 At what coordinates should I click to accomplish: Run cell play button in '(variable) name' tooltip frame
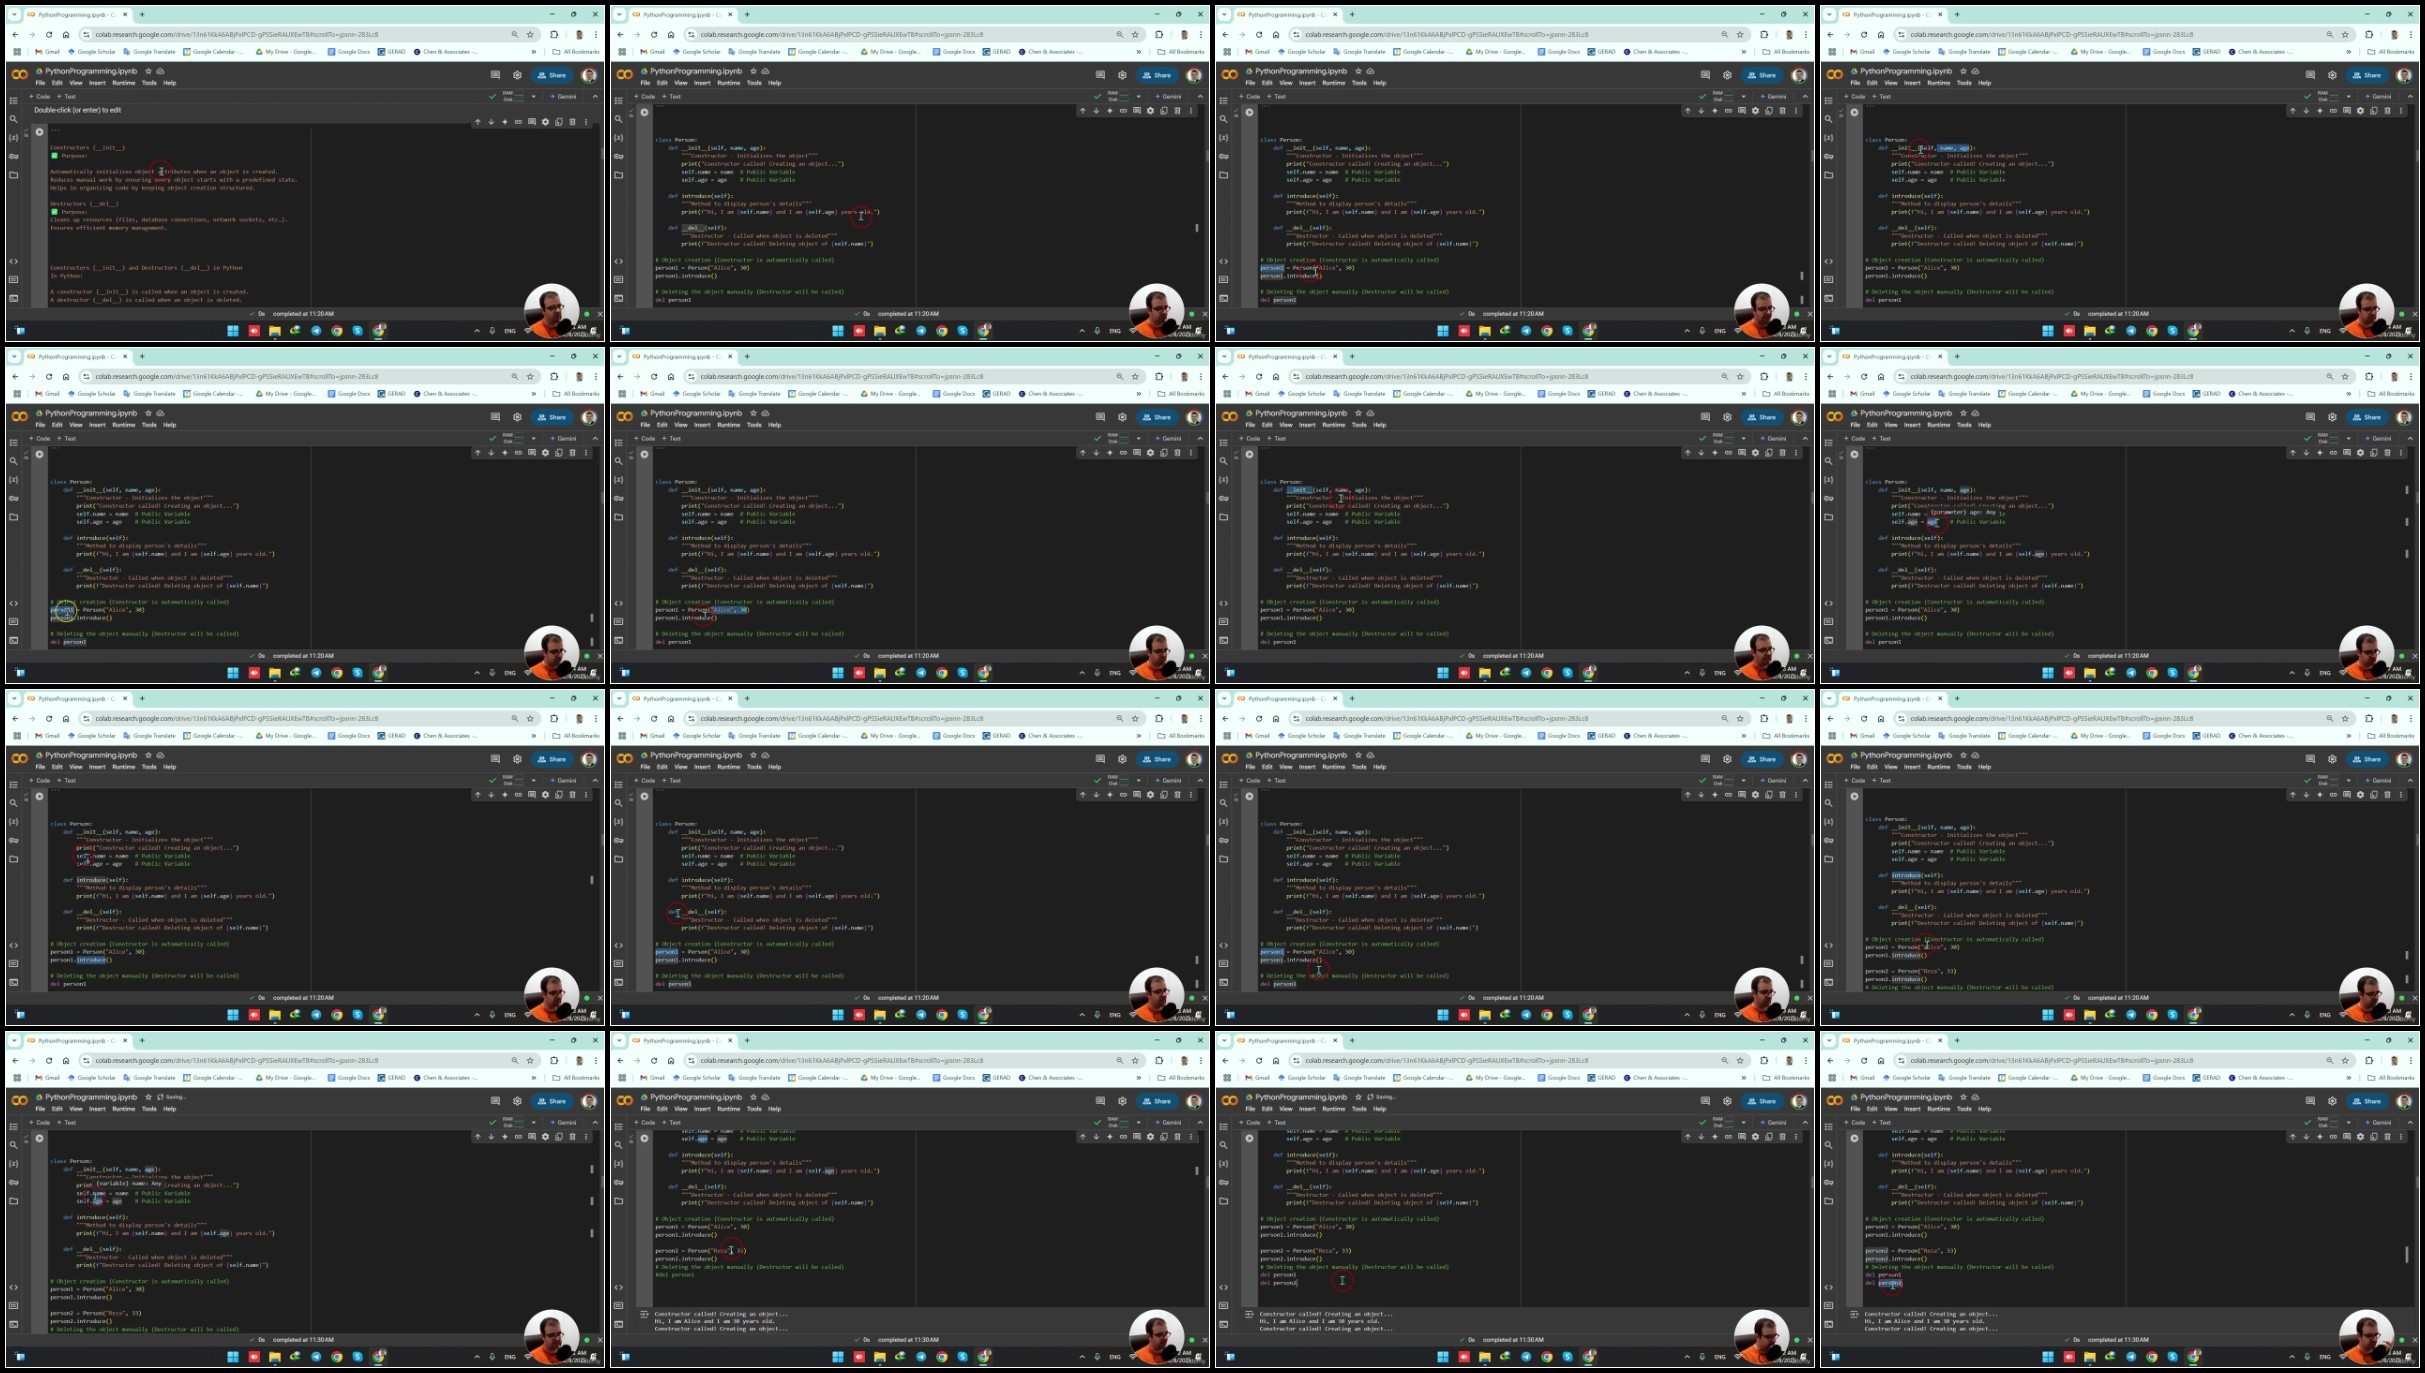(39, 1138)
